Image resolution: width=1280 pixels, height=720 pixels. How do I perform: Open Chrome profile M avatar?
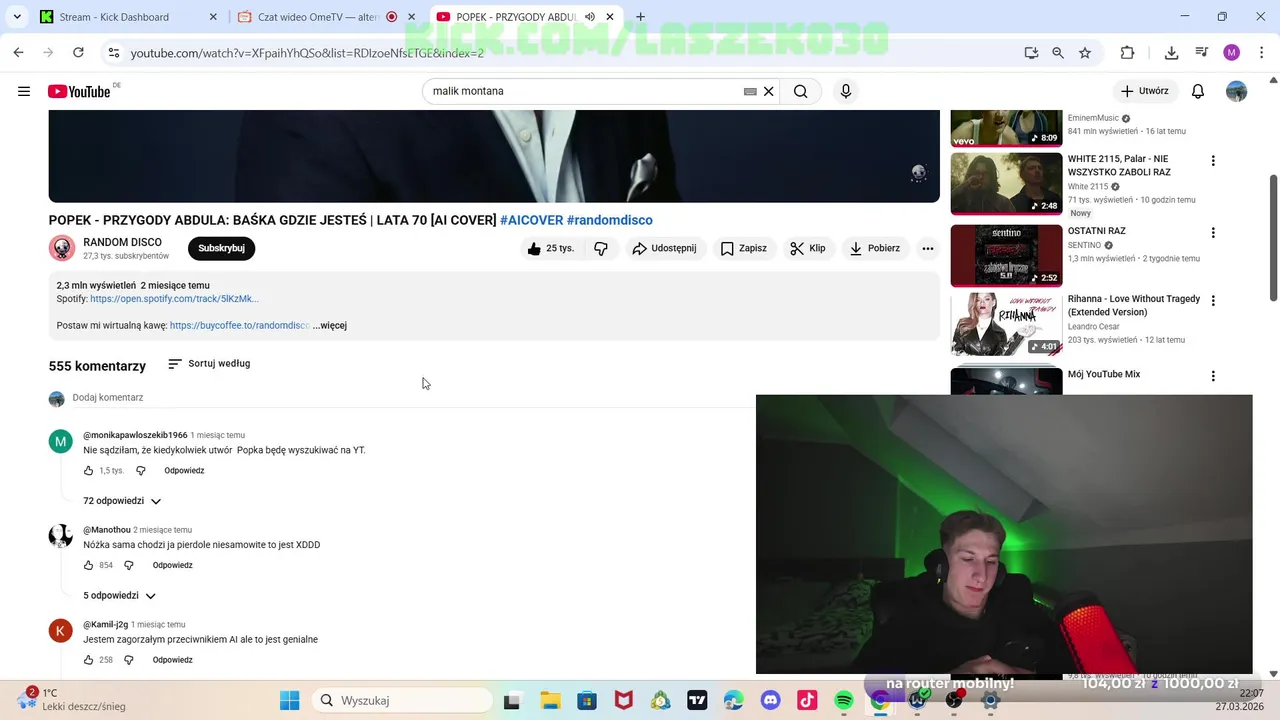[1231, 53]
